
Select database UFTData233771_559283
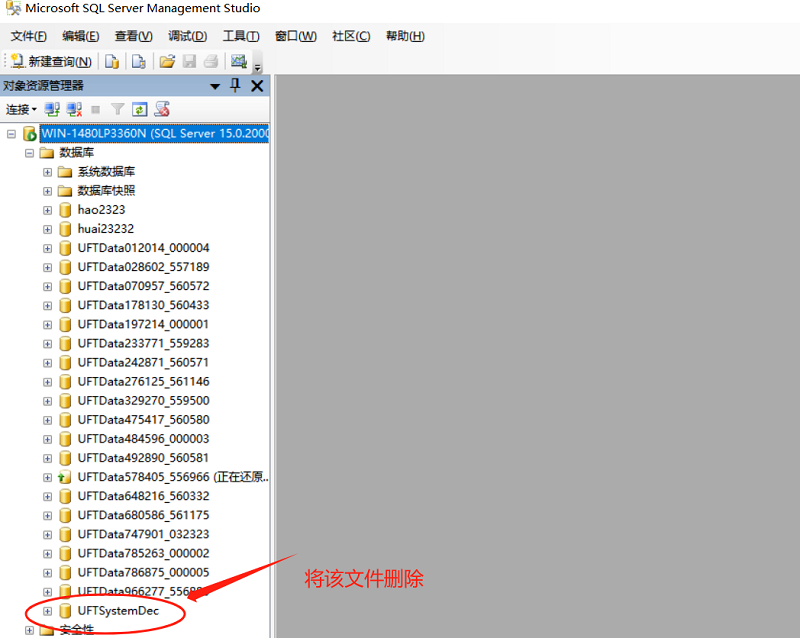click(x=143, y=343)
